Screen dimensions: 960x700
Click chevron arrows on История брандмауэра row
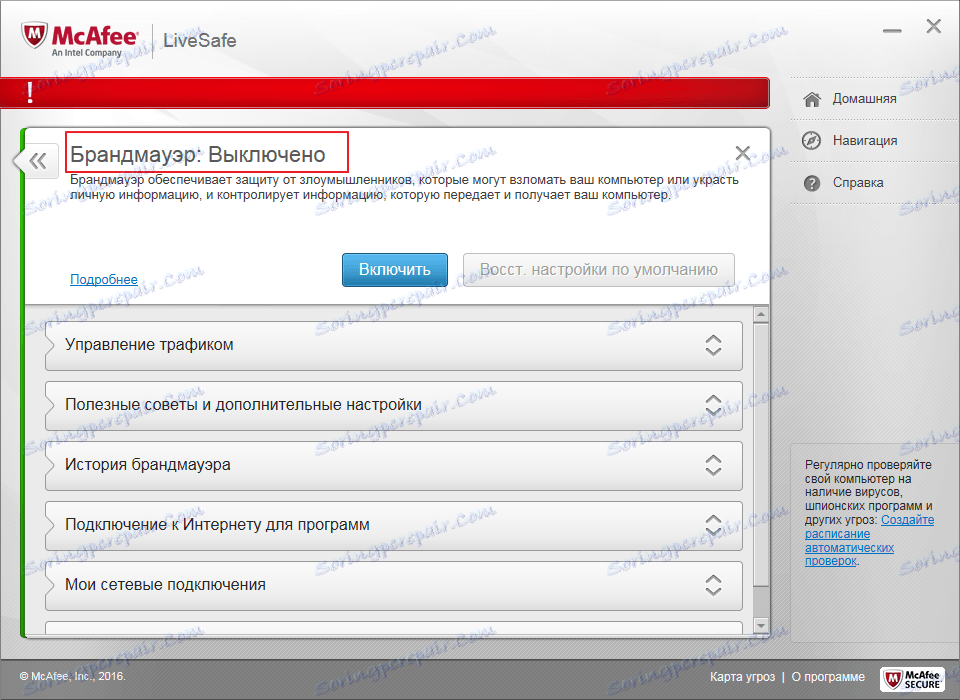pyautogui.click(x=713, y=465)
